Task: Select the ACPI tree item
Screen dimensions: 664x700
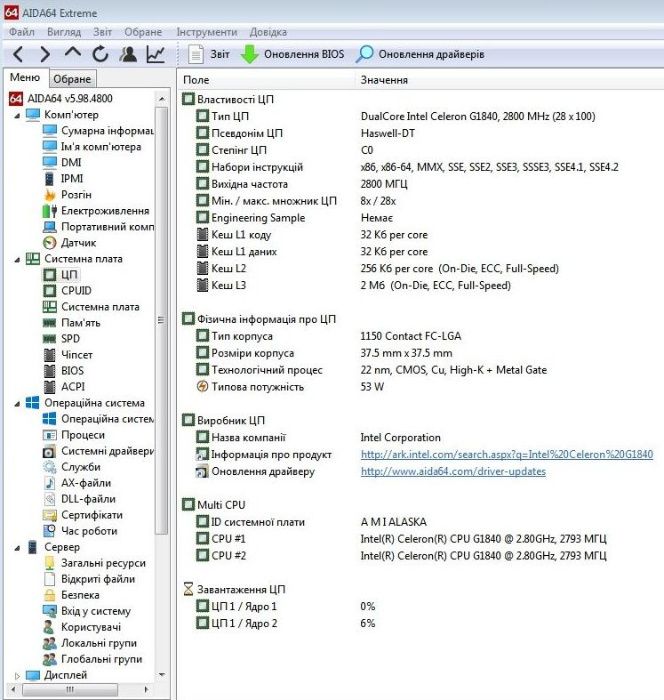Action: [64, 387]
